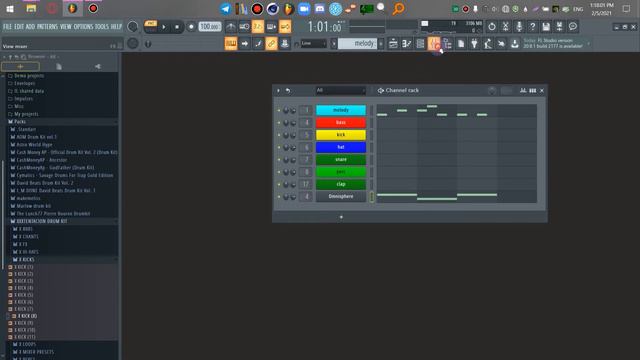
Task: Click Channel rack undo arrow icon
Action: click(x=288, y=91)
